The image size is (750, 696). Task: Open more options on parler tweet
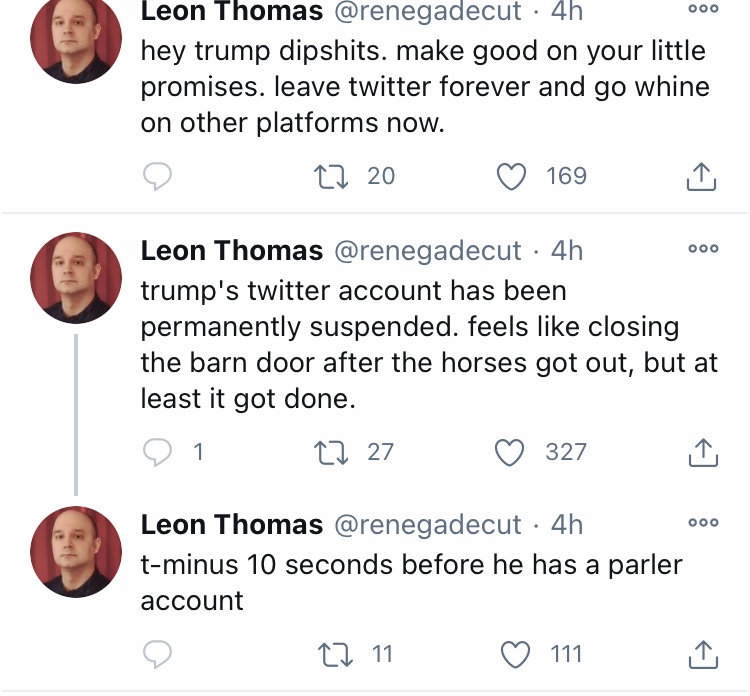(703, 522)
